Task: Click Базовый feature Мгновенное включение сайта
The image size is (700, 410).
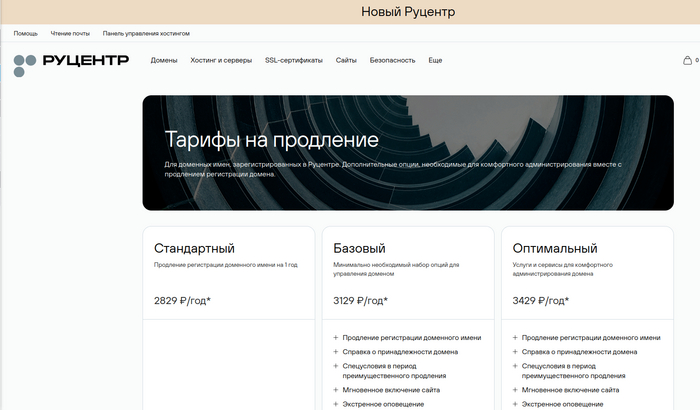Action: pos(391,390)
